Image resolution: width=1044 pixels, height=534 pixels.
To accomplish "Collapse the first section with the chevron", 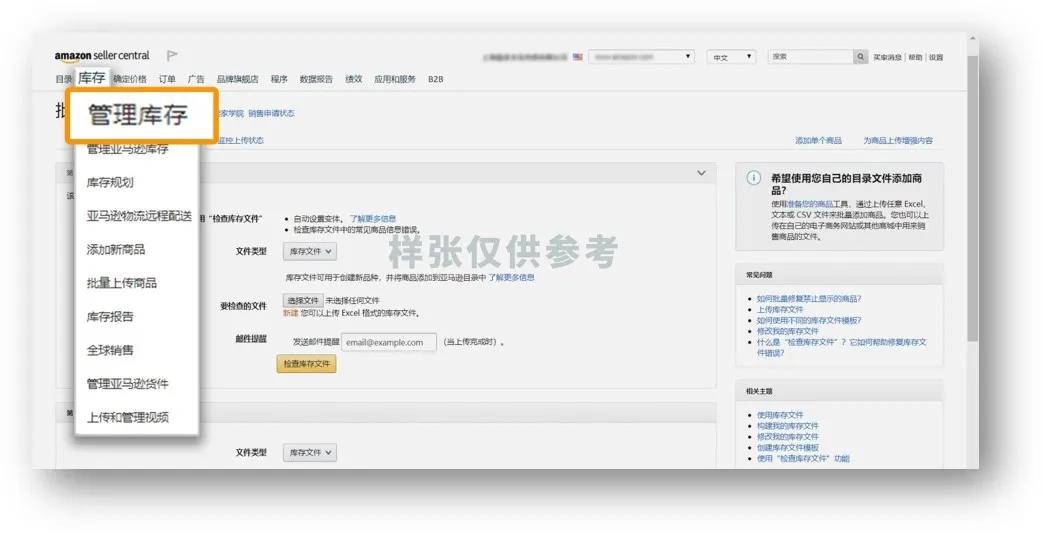I will (701, 173).
